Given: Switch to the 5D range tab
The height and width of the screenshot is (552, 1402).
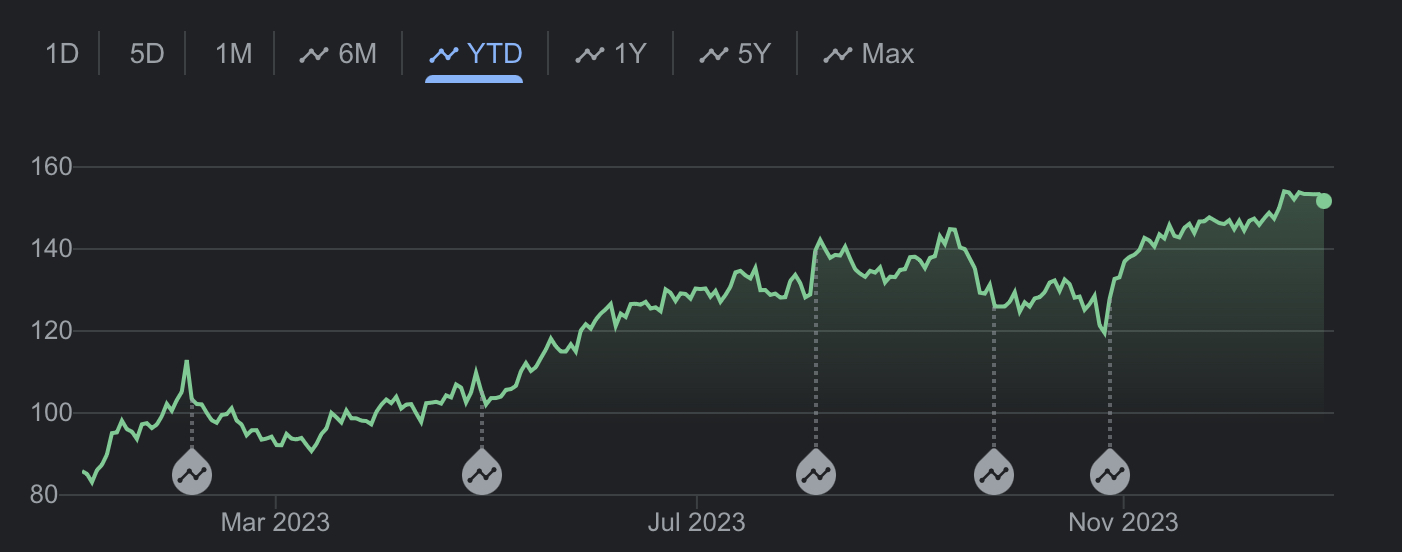Looking at the screenshot, I should pos(147,53).
